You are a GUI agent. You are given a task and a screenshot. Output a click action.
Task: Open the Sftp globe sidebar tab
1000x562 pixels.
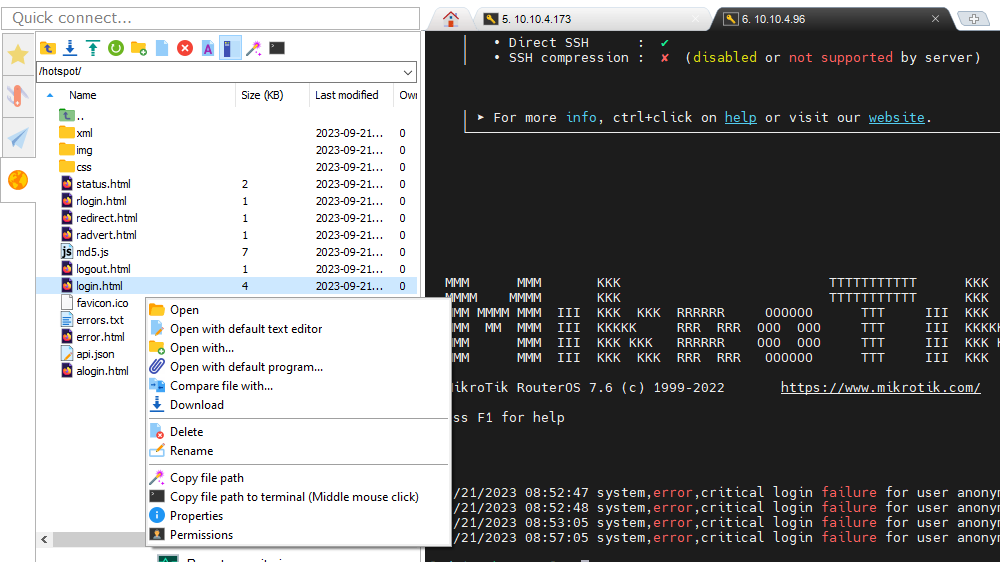point(18,180)
